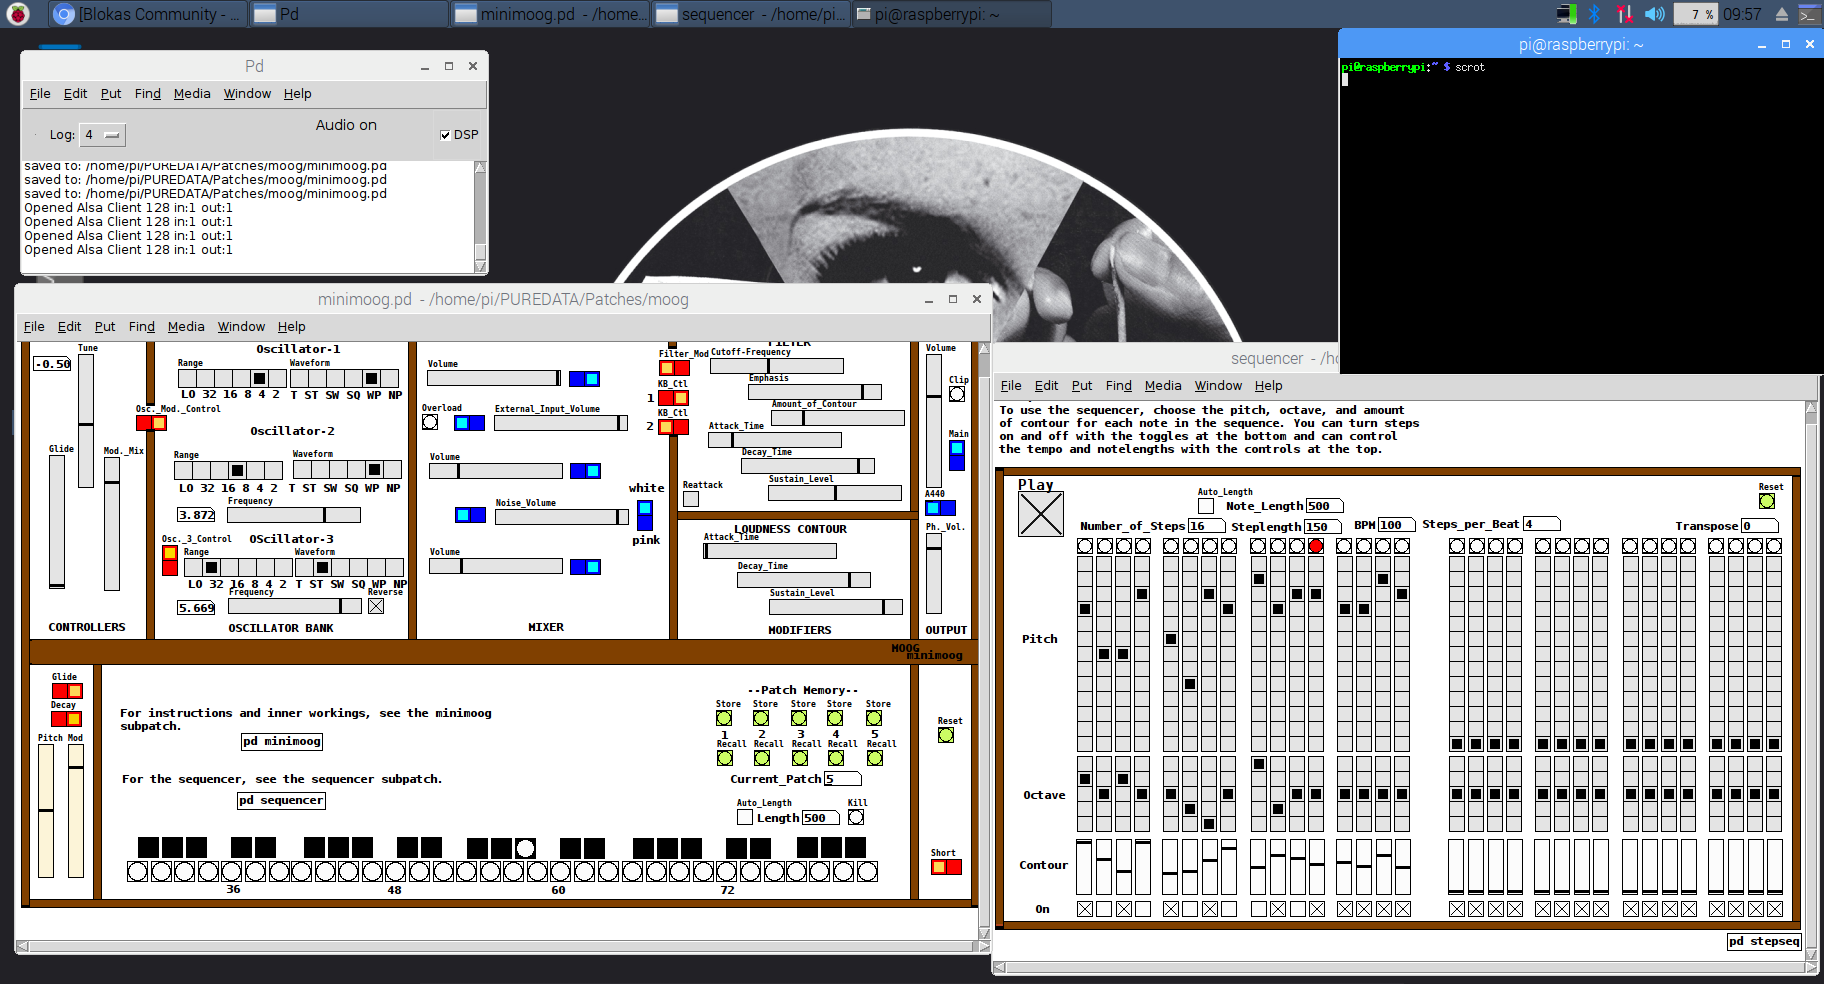Click the Pd console vertical scrollbar
The width and height of the screenshot is (1824, 984).
[x=480, y=216]
